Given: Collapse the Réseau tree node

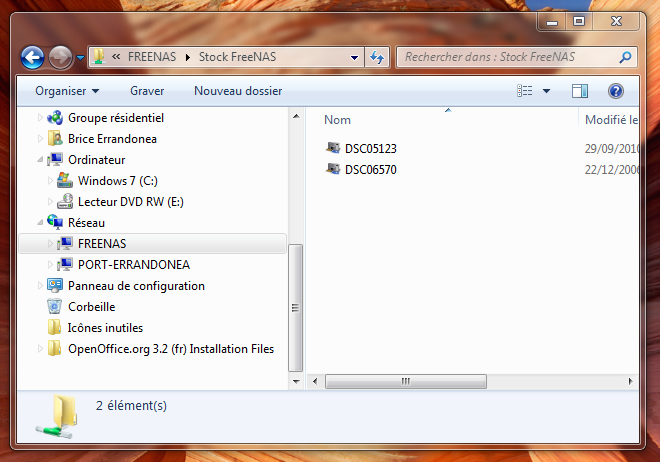Looking at the screenshot, I should click(x=40, y=223).
